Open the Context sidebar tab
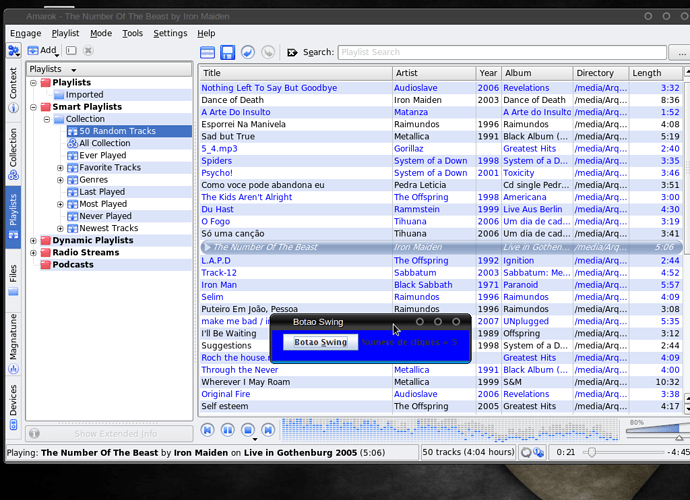This screenshot has width=690, height=500. tap(13, 89)
